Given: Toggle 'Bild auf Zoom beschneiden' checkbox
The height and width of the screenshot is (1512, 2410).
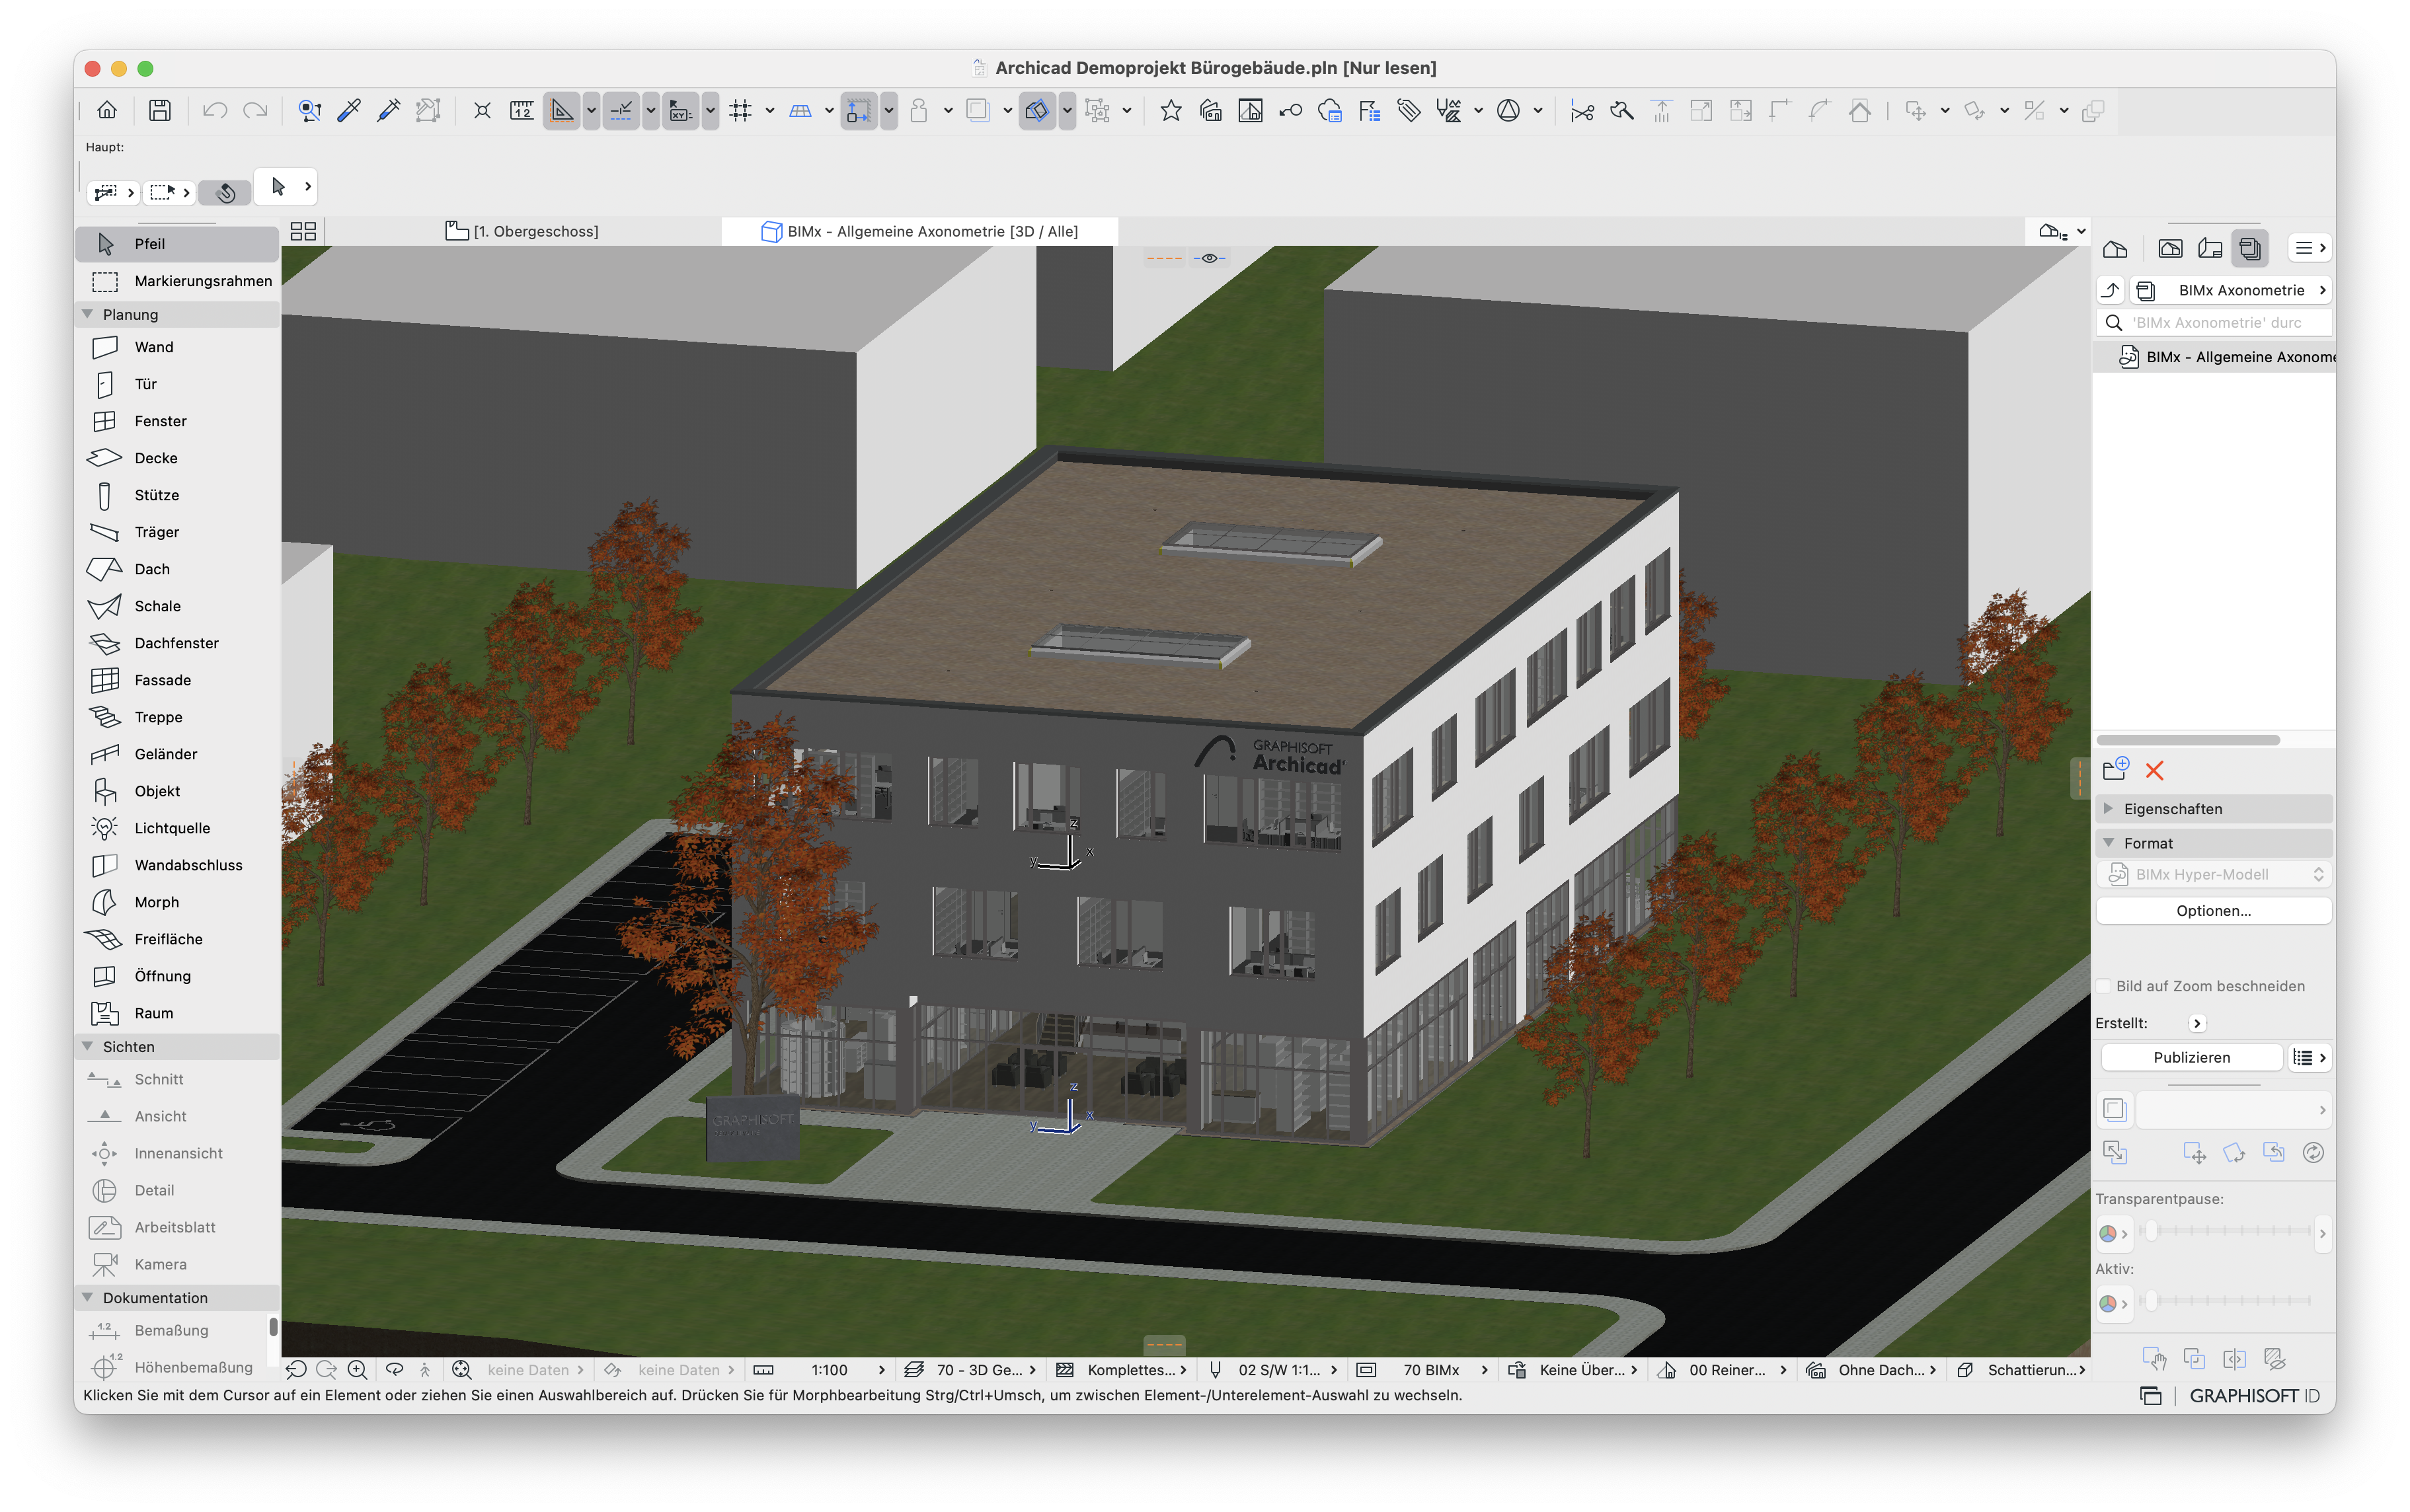Looking at the screenshot, I should [x=2105, y=986].
